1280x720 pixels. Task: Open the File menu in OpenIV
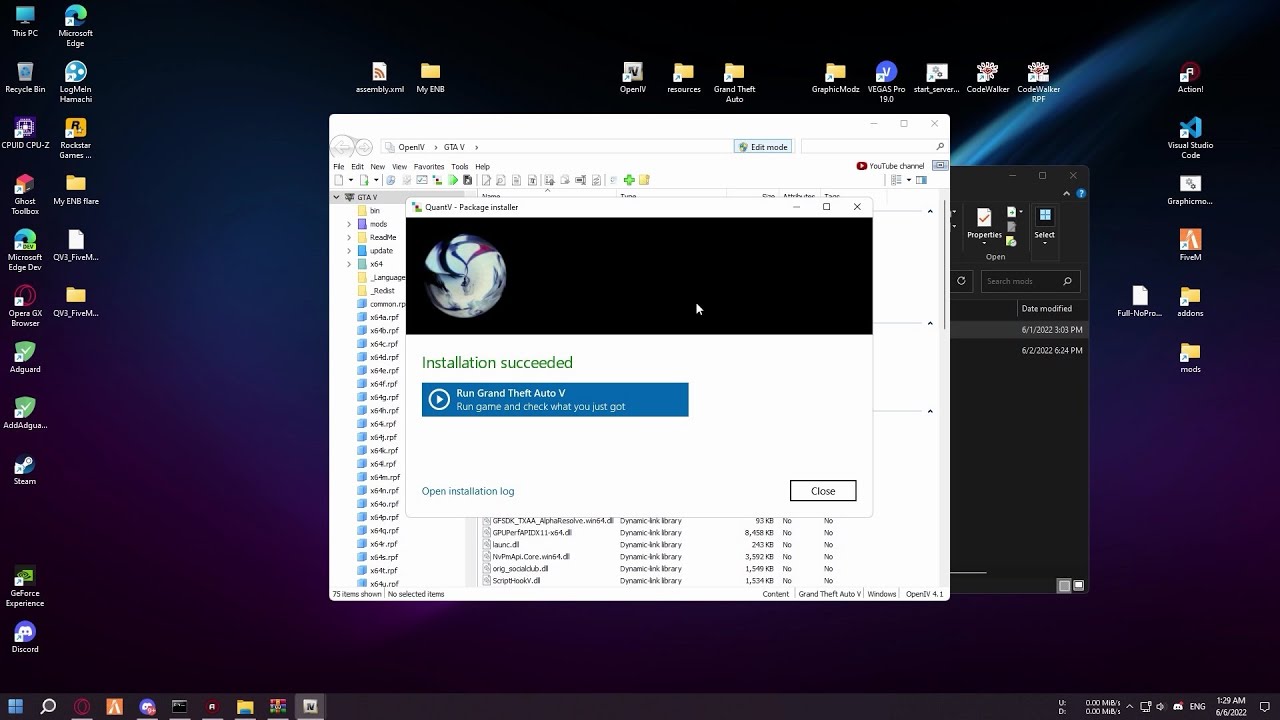339,167
